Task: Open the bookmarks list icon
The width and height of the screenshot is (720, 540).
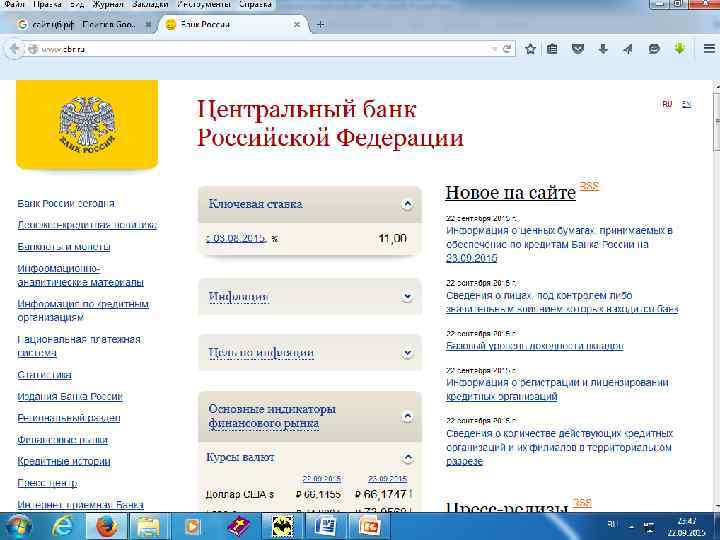Action: point(552,49)
